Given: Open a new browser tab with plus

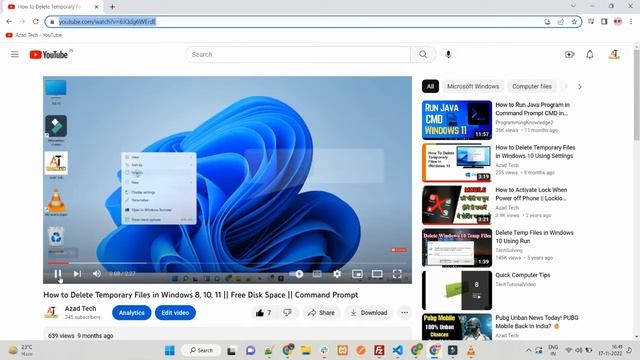Looking at the screenshot, I should [112, 7].
